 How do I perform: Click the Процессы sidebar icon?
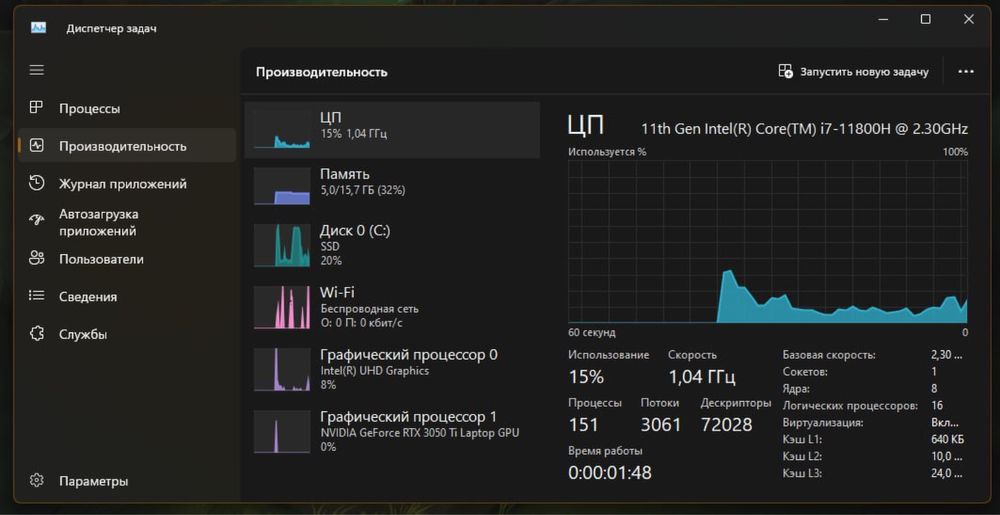click(36, 108)
